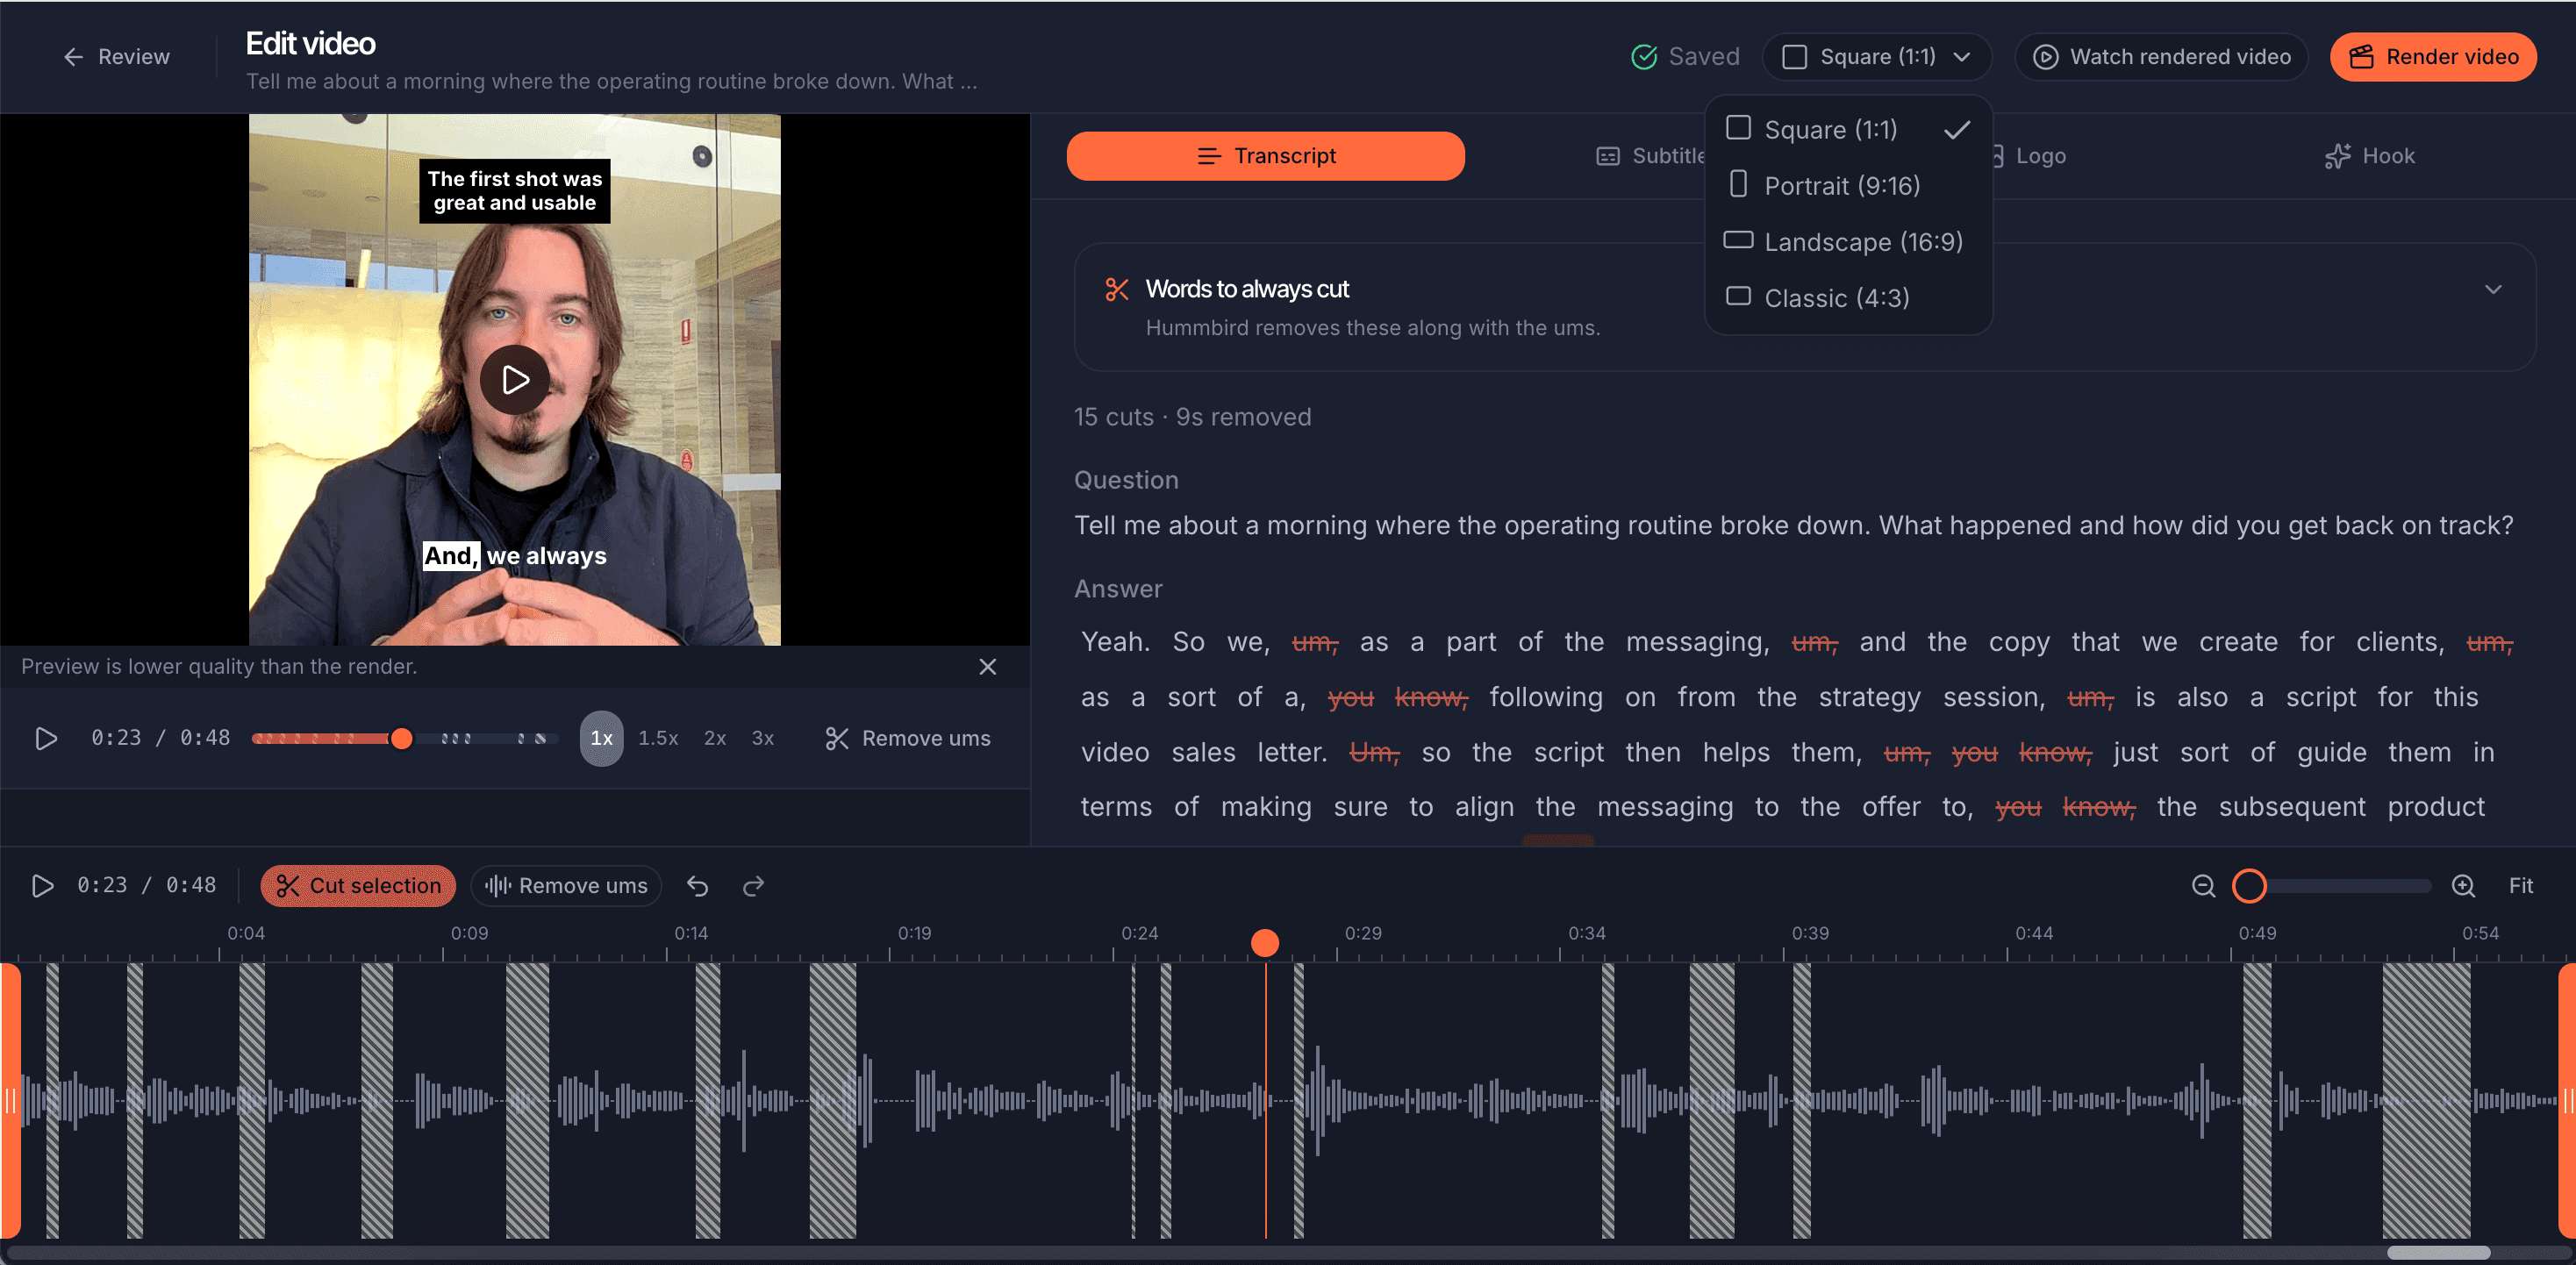Choose Portrait (9:16) aspect ratio
This screenshot has height=1265, width=2576.
pyautogui.click(x=1848, y=185)
